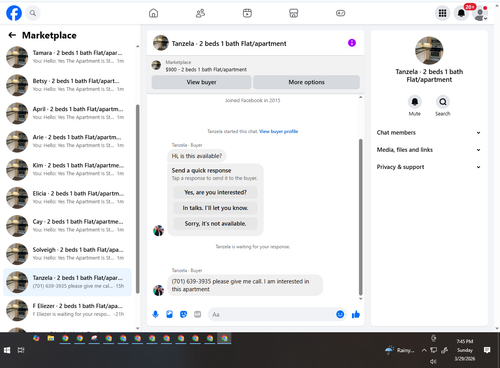Open conversation info purple icon
Image resolution: width=500 pixels, height=368 pixels.
(x=352, y=43)
